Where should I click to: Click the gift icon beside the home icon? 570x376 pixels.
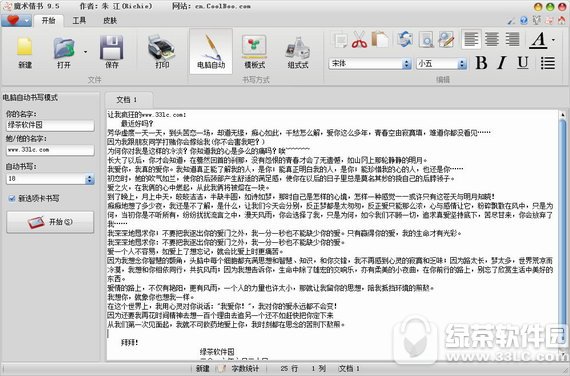[549, 20]
